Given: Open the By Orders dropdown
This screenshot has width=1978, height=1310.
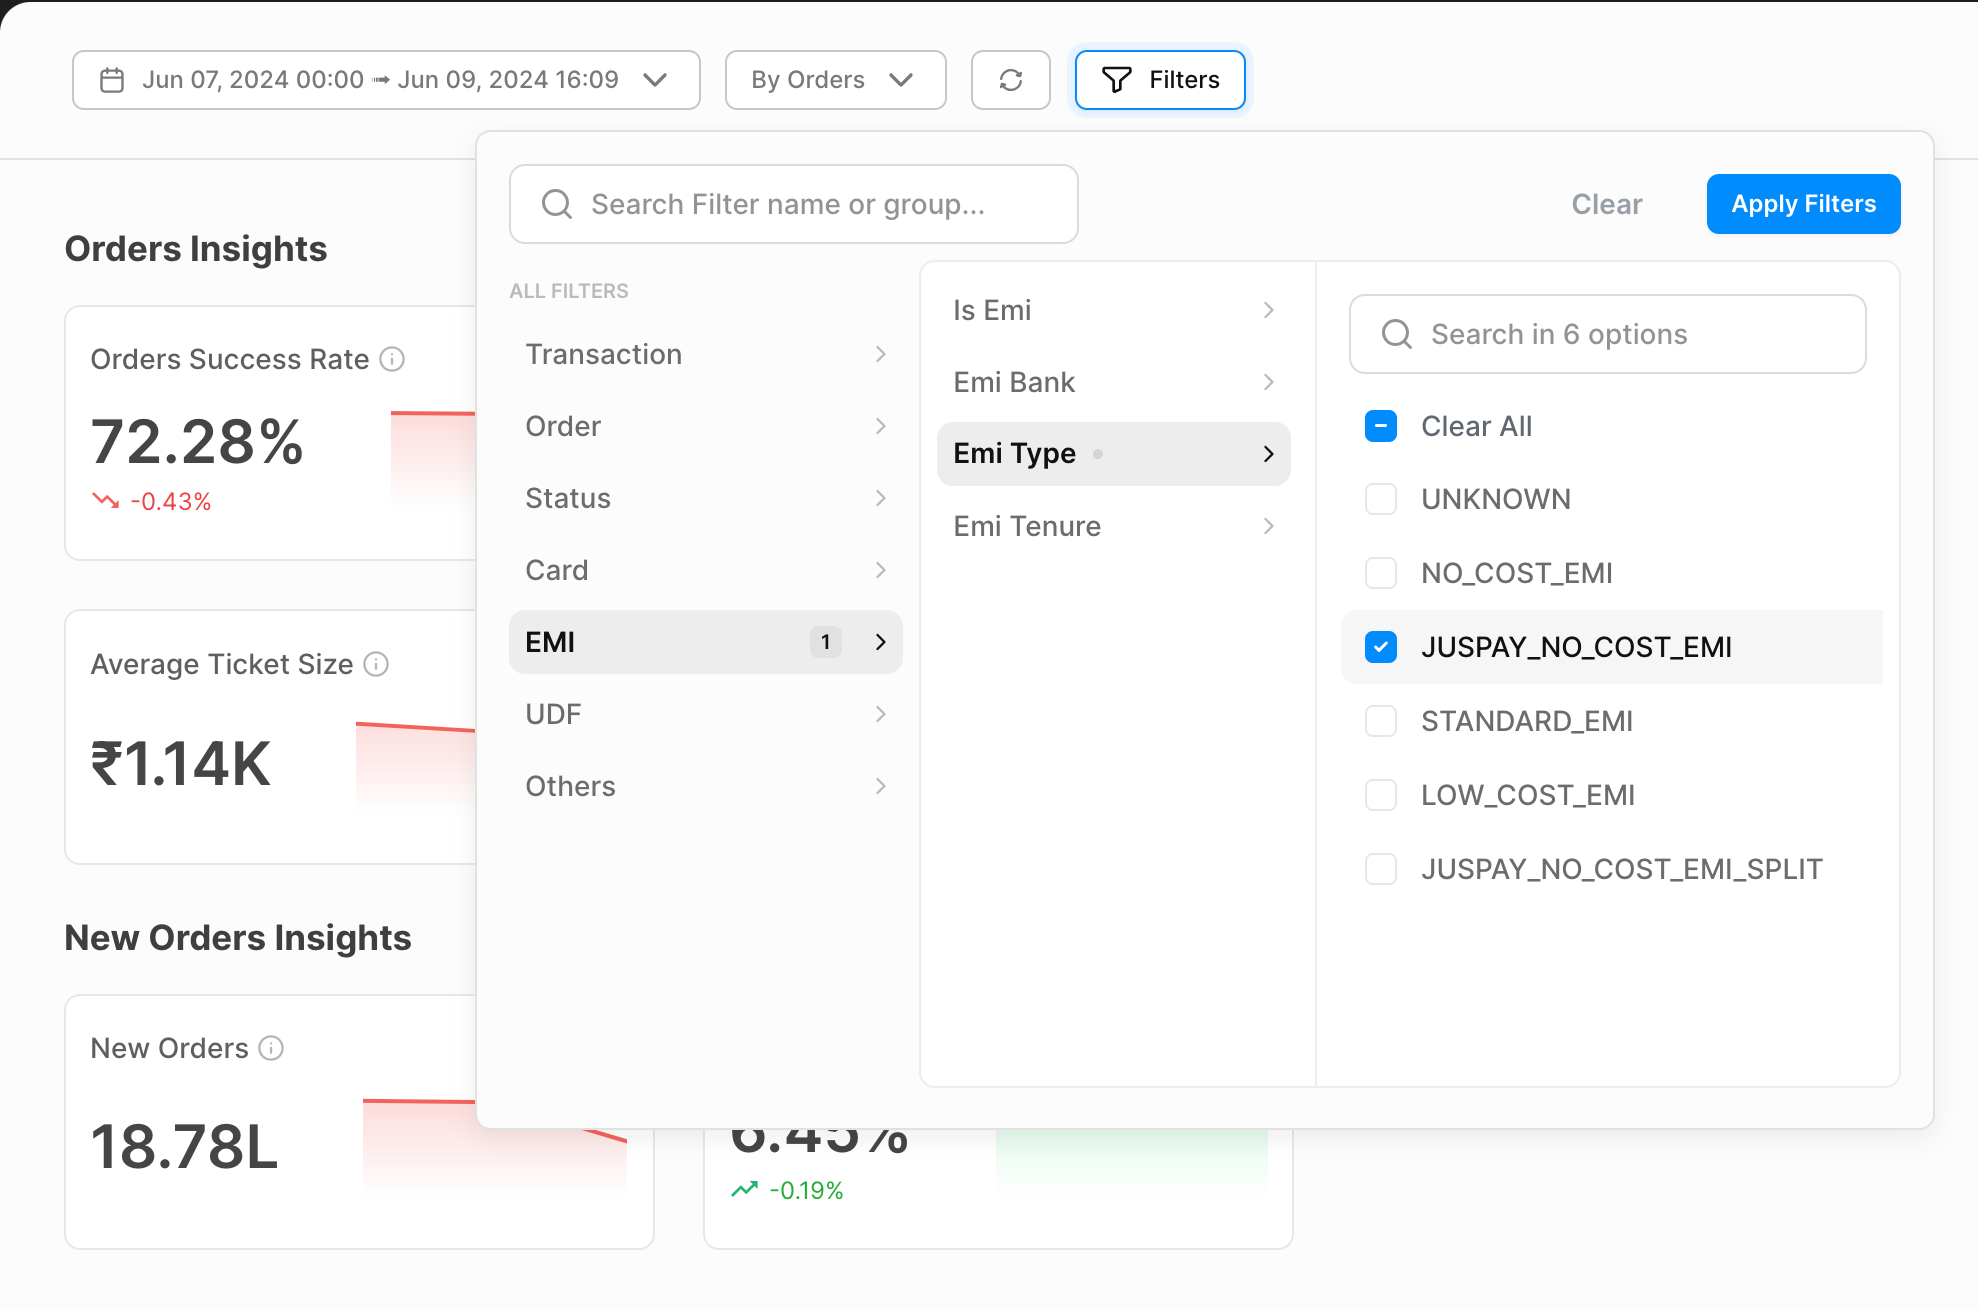Looking at the screenshot, I should pos(834,80).
